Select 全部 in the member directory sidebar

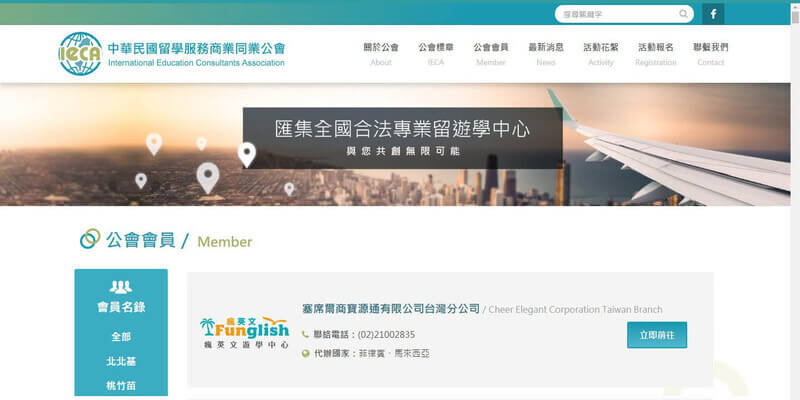[x=121, y=337]
